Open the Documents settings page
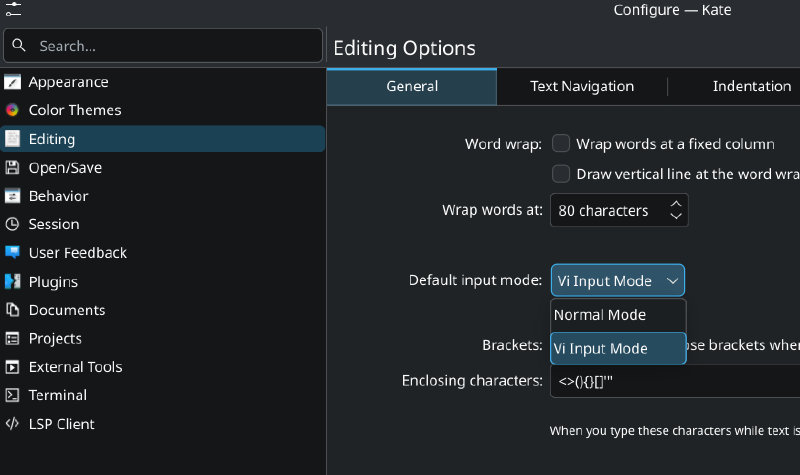Screen dimensions: 800x475 point(162,310)
